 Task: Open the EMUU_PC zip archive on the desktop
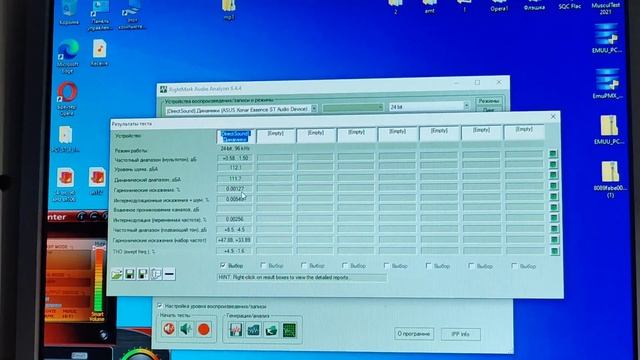[x=608, y=130]
